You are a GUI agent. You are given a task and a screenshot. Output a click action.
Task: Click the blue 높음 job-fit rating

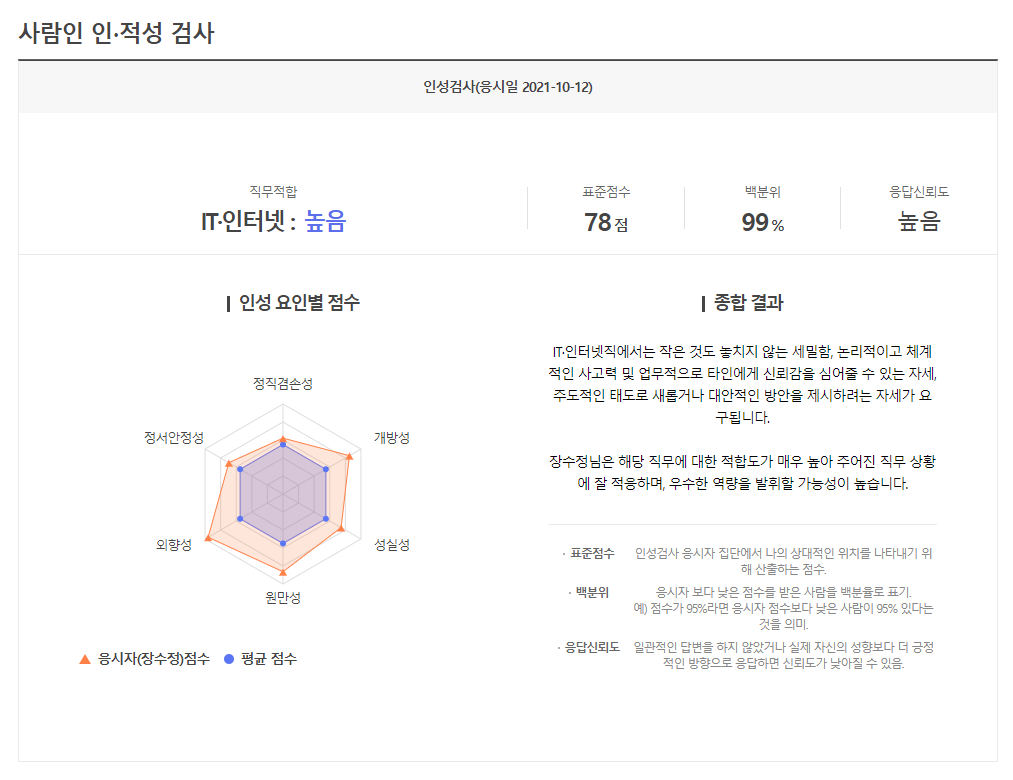[x=325, y=221]
